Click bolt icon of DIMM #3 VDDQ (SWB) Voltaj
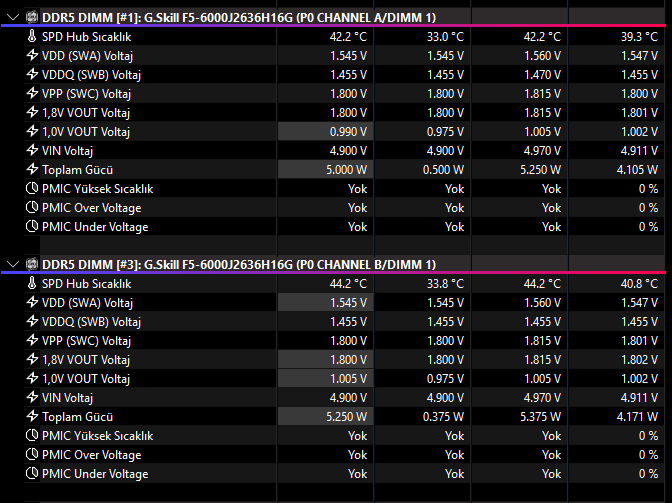 point(32,321)
